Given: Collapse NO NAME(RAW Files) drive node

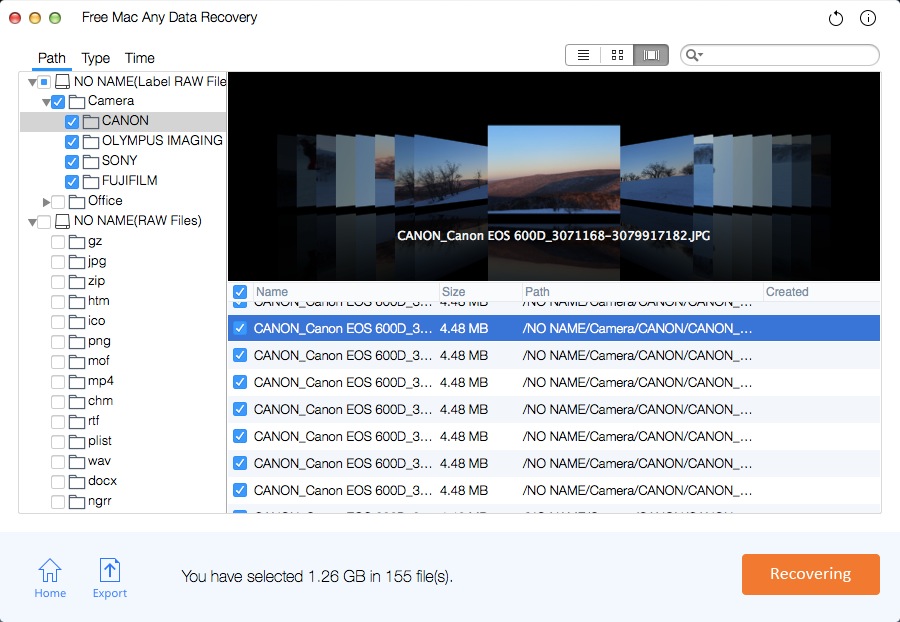Looking at the screenshot, I should coord(33,221).
